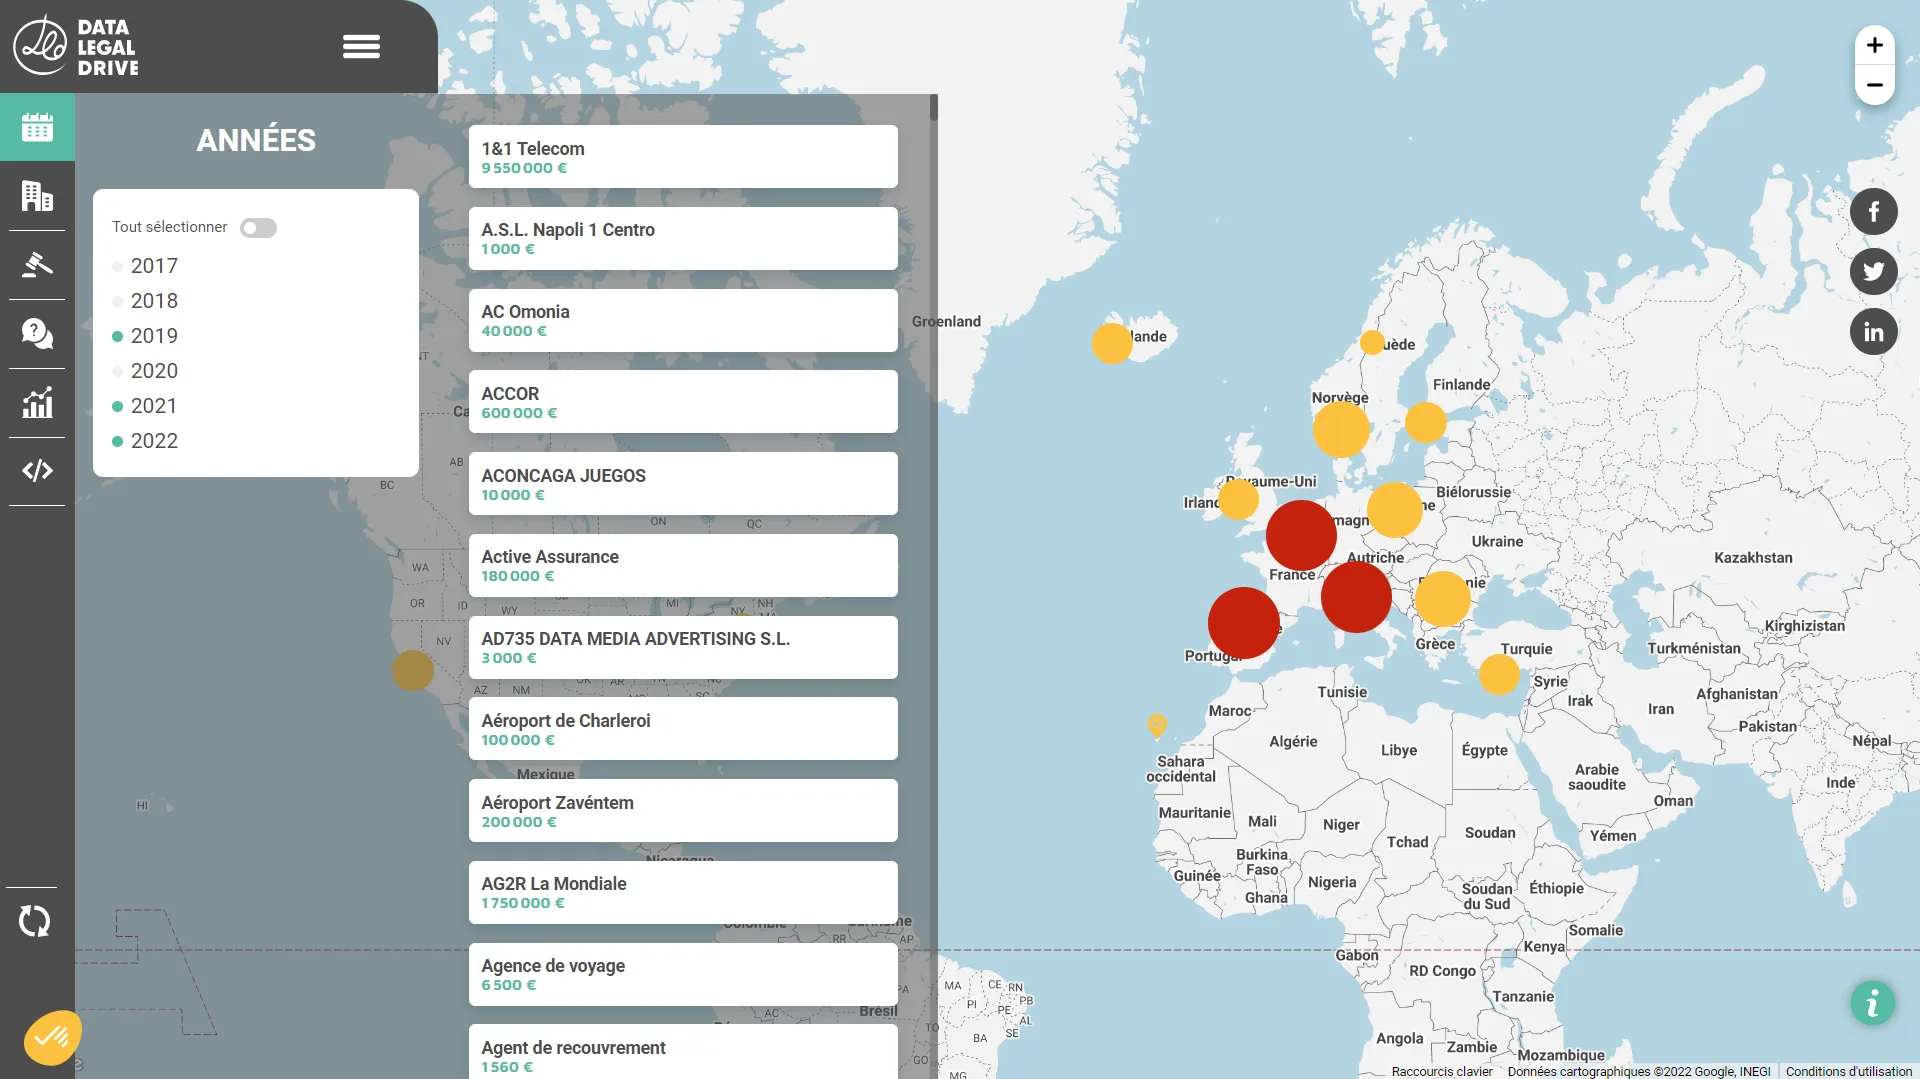
Task: Open the Aéroport de Charleroi card
Action: 683,729
